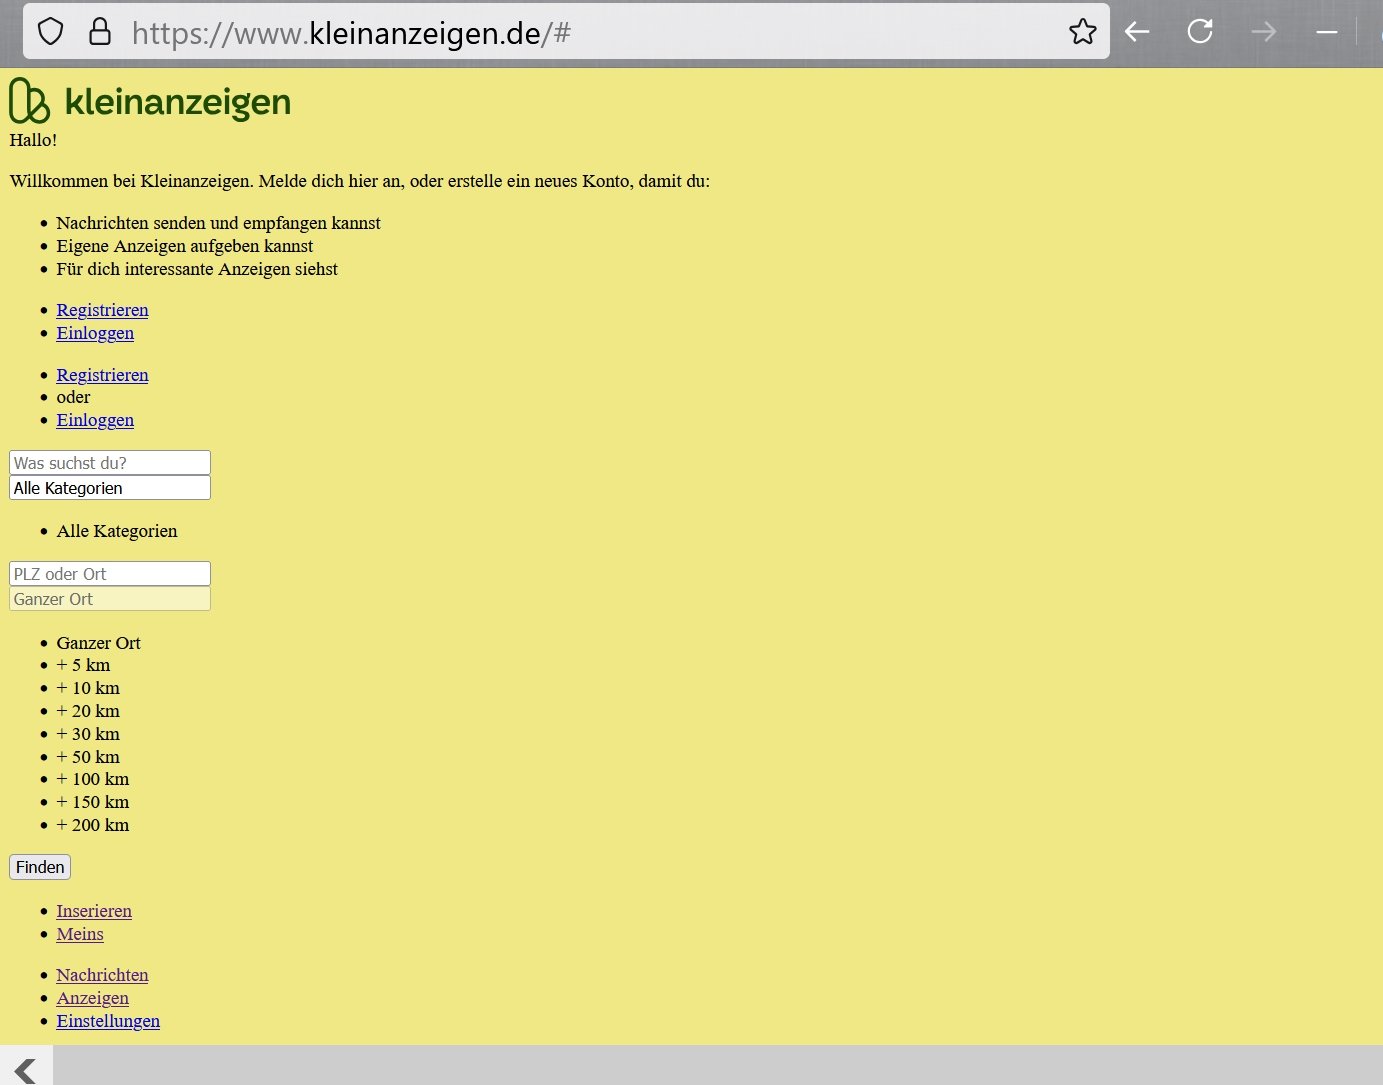Click the shield tracking protection icon

pyautogui.click(x=51, y=32)
